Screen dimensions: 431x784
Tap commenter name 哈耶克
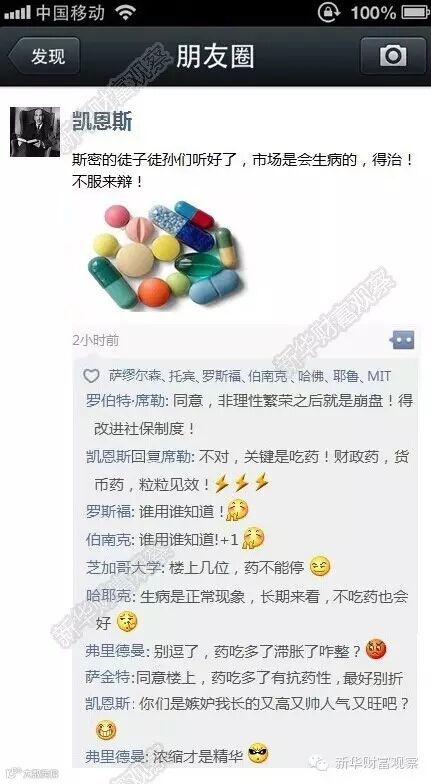coord(108,596)
